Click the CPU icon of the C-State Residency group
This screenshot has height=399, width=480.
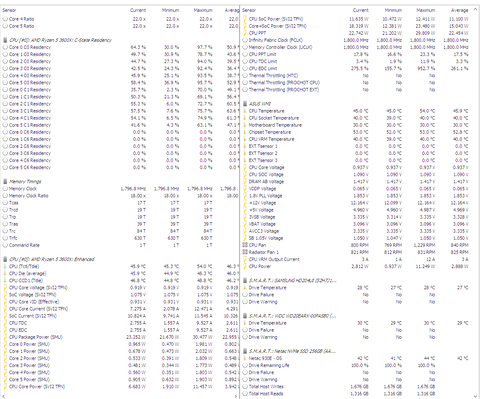[5, 40]
